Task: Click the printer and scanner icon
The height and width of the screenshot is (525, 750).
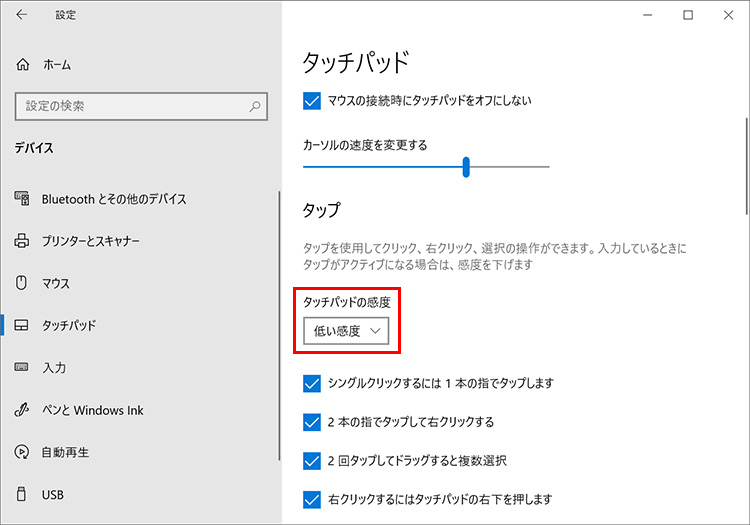Action: [x=23, y=241]
